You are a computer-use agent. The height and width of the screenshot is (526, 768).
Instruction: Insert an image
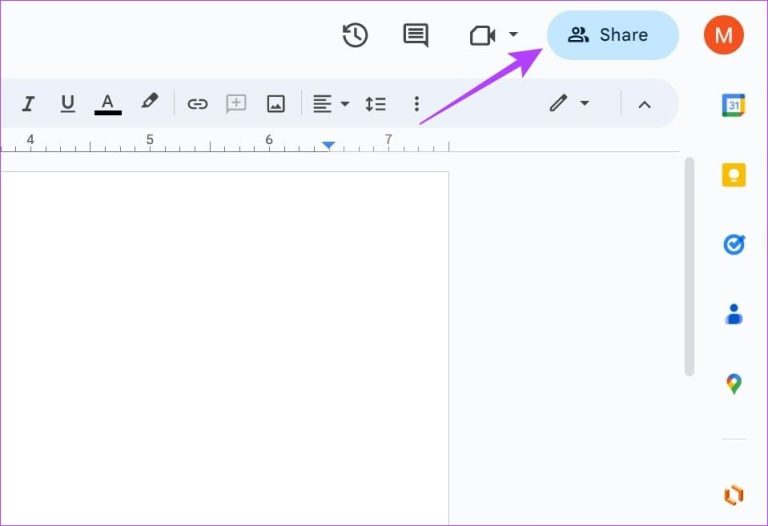click(x=275, y=103)
